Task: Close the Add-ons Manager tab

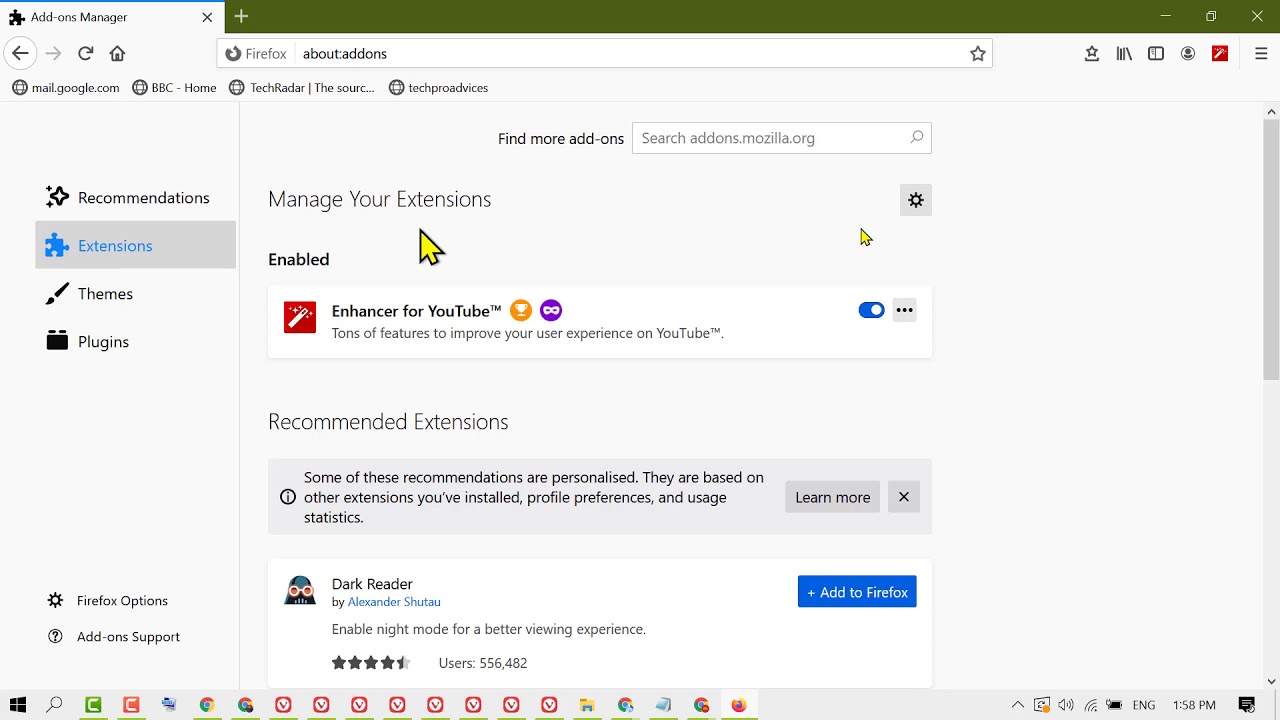Action: click(207, 17)
